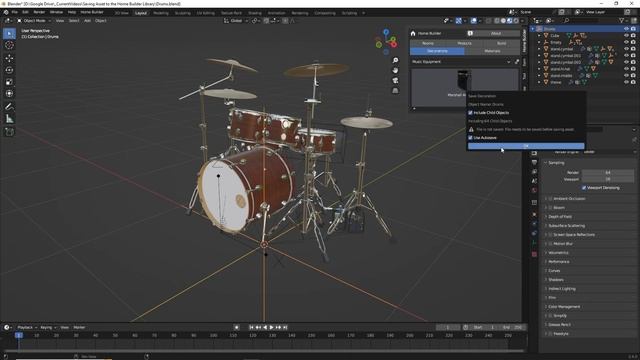Screen dimensions: 640x360
Task: Click the viewport pan hand icon
Action: point(395,70)
